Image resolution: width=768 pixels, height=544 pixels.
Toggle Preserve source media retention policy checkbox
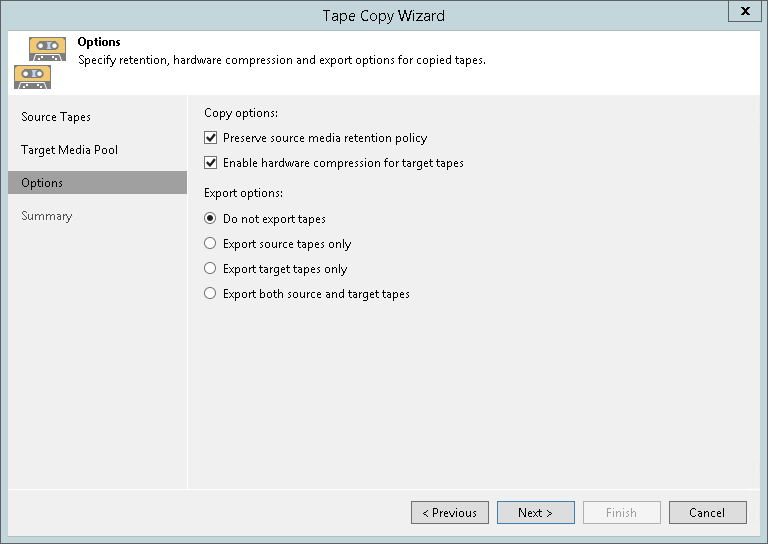pos(210,138)
